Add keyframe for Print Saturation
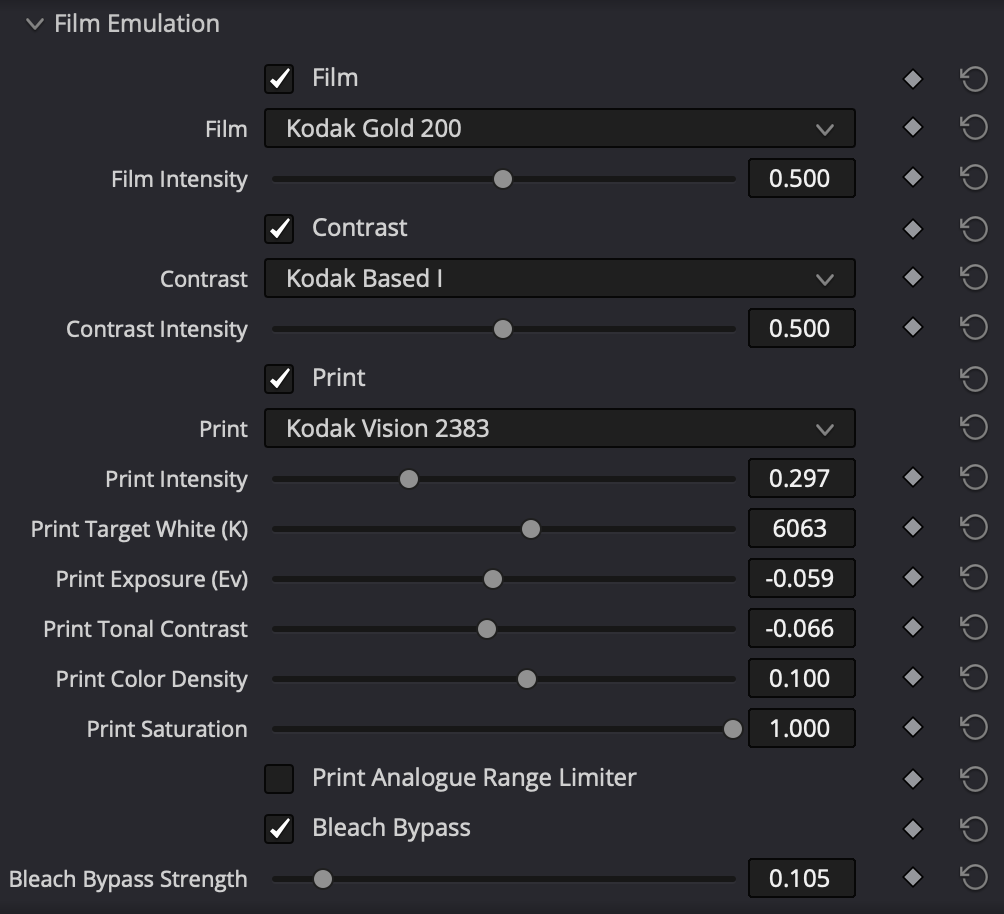Screen dimensions: 1004x914 click(x=912, y=727)
